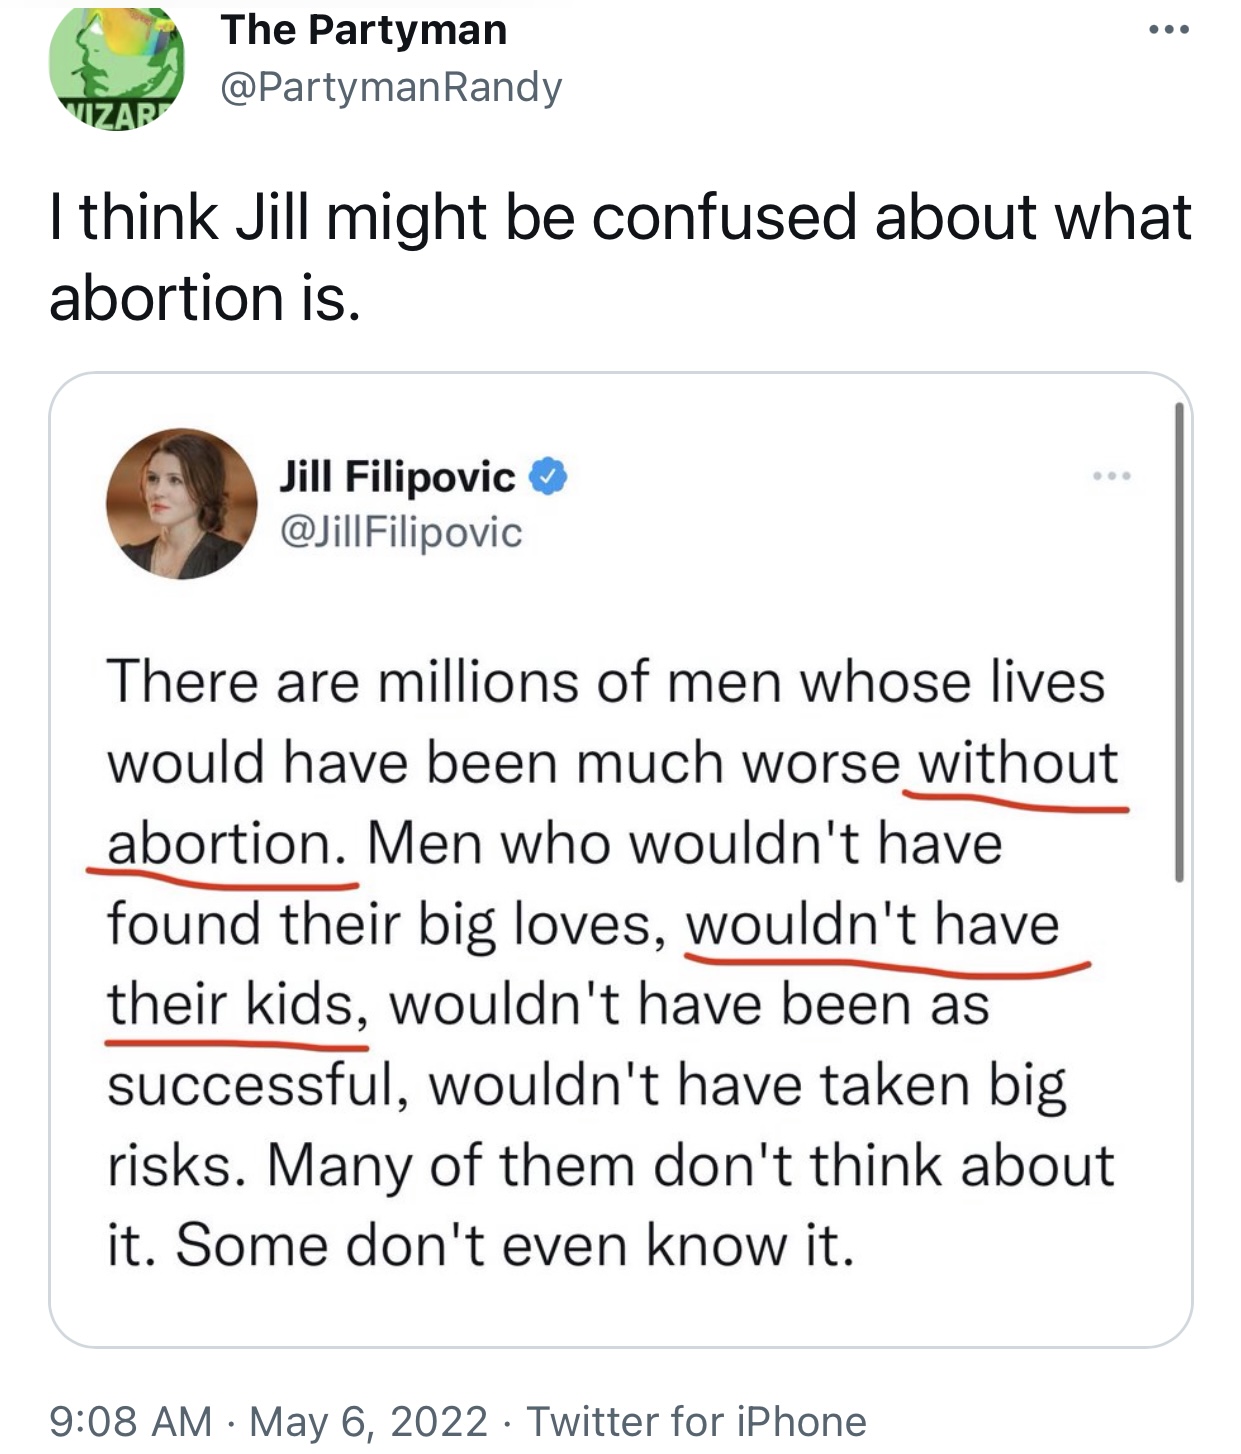This screenshot has width=1241, height=1454.
Task: Click the red-underlined word 'without'
Action: [1017, 763]
